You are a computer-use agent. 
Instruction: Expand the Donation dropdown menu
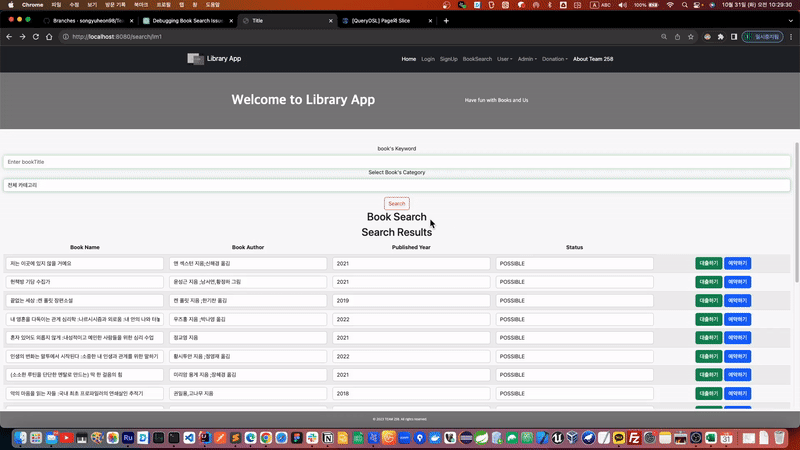click(x=554, y=59)
